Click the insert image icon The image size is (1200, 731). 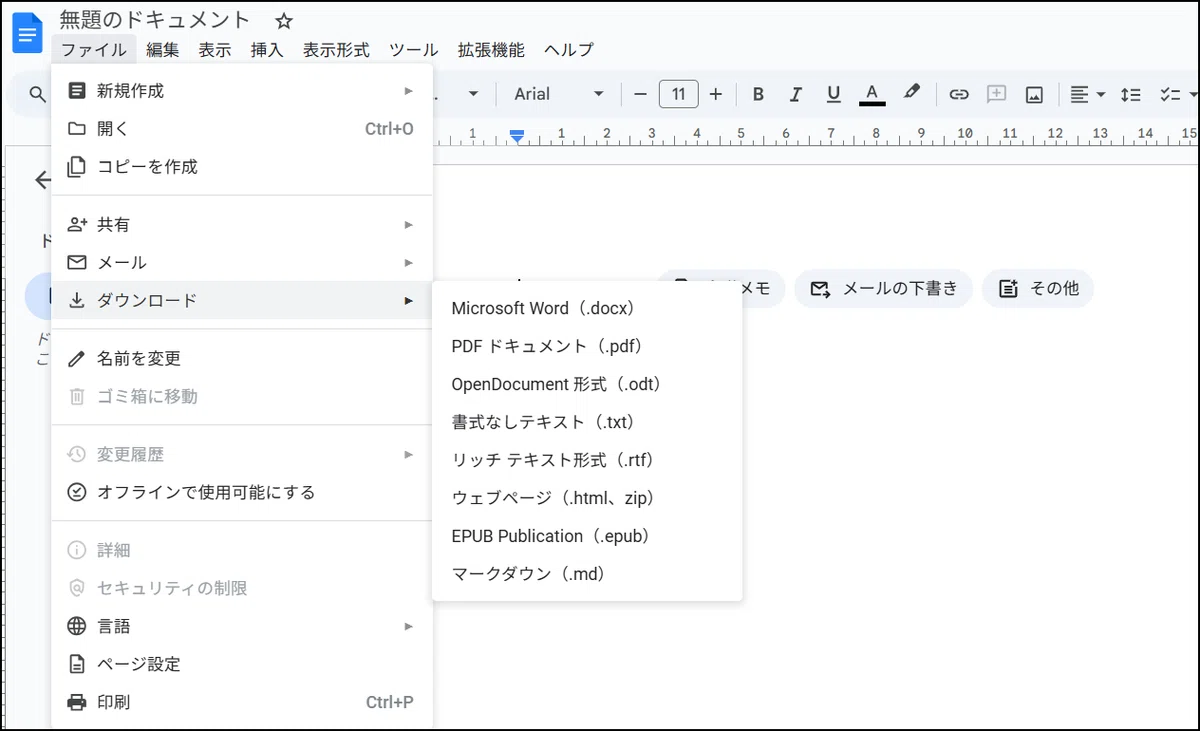(x=1034, y=94)
